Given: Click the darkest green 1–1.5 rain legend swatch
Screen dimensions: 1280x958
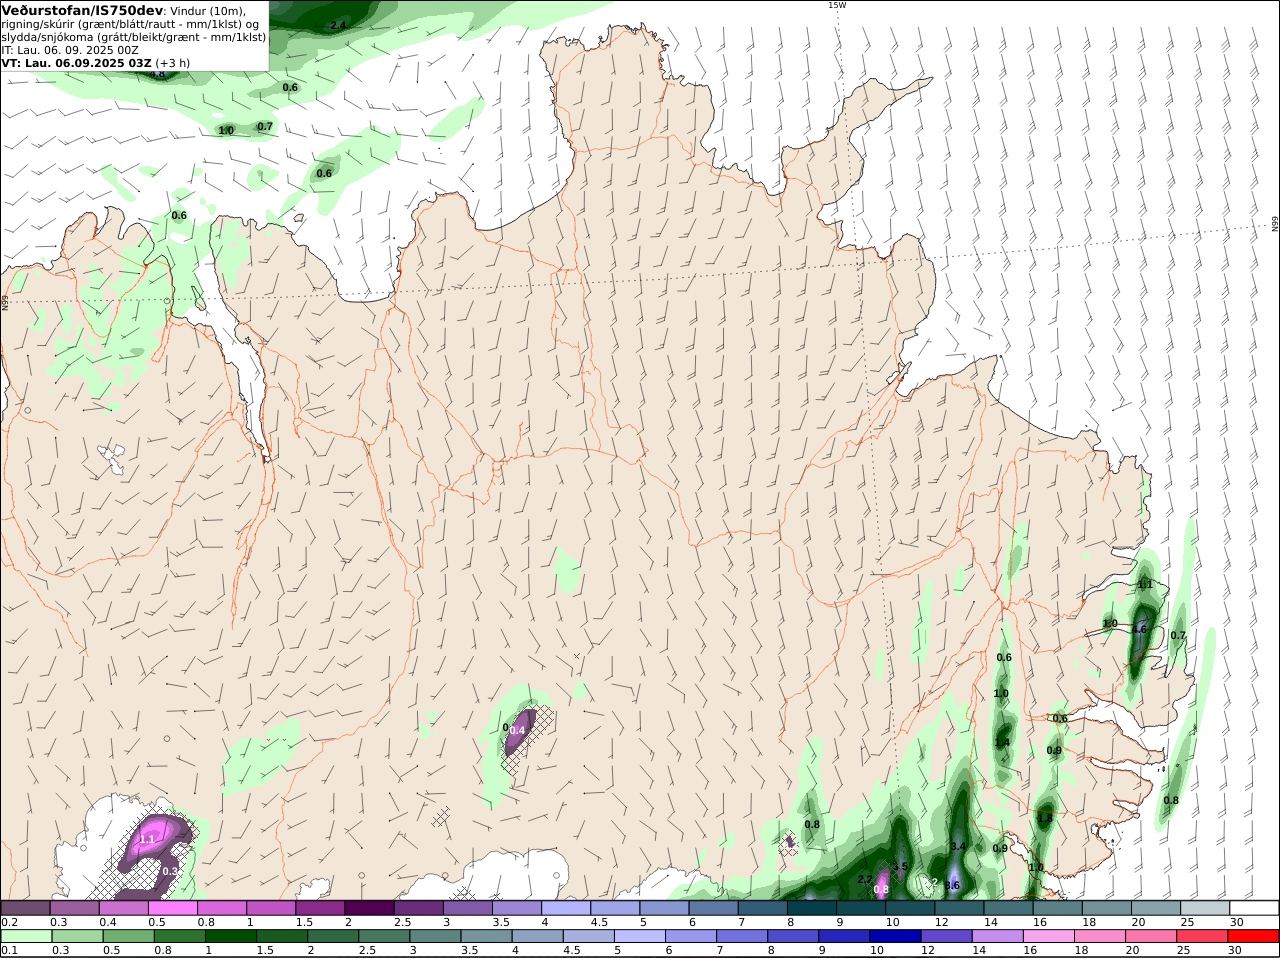Looking at the screenshot, I should (229, 936).
